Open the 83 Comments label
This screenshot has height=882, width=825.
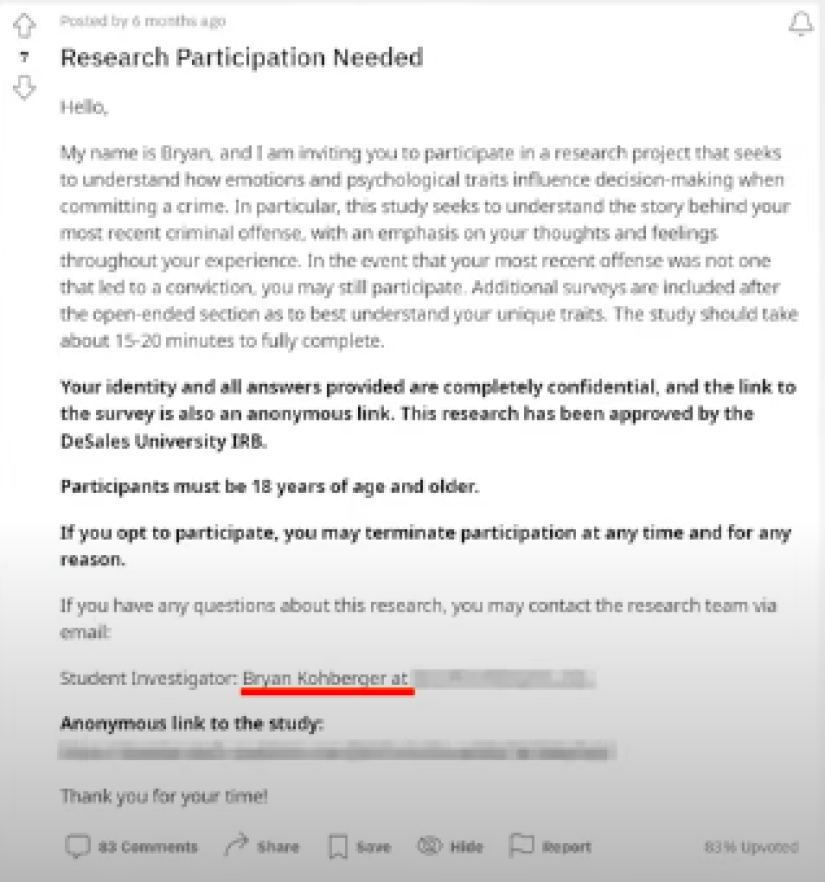(147, 847)
